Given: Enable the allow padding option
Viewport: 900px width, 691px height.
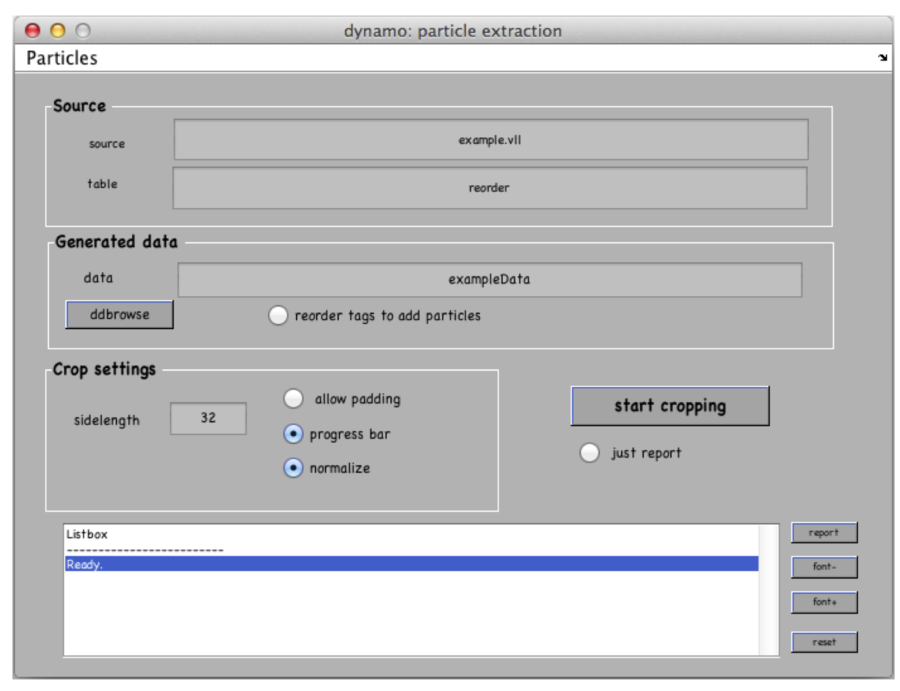Looking at the screenshot, I should 293,399.
